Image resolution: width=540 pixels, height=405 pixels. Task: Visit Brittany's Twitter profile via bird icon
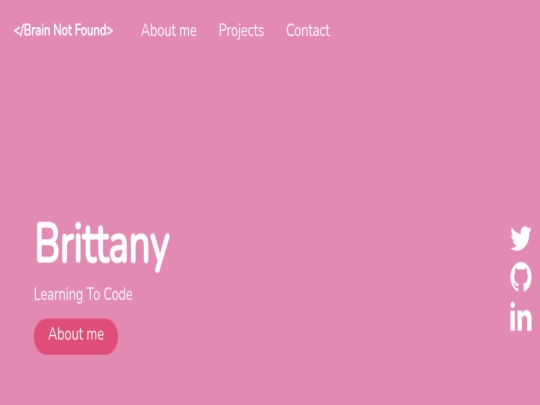coord(521,238)
